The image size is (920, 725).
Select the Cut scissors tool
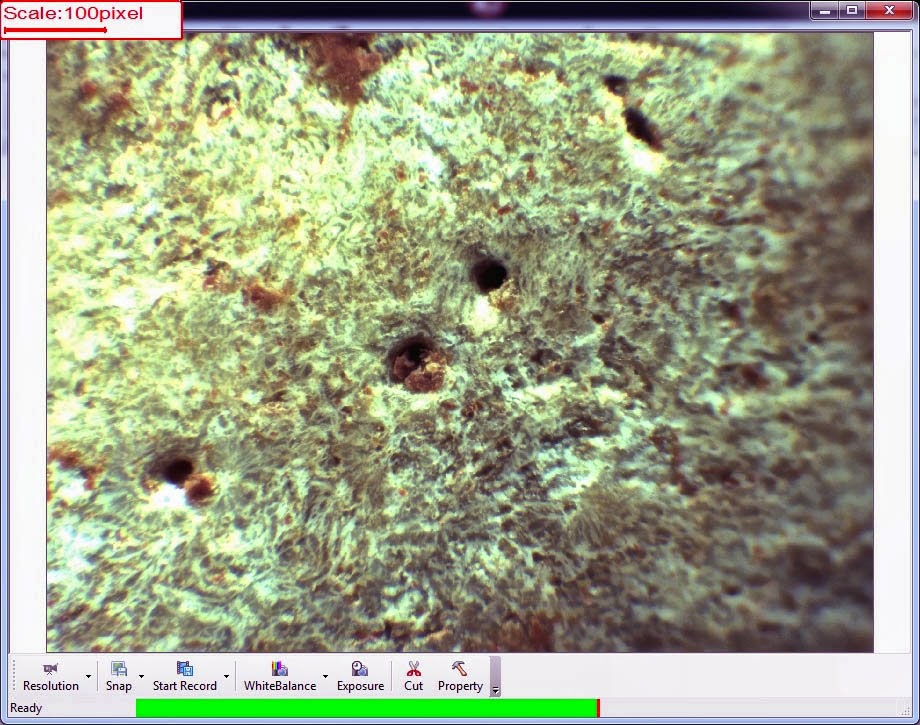tap(414, 676)
